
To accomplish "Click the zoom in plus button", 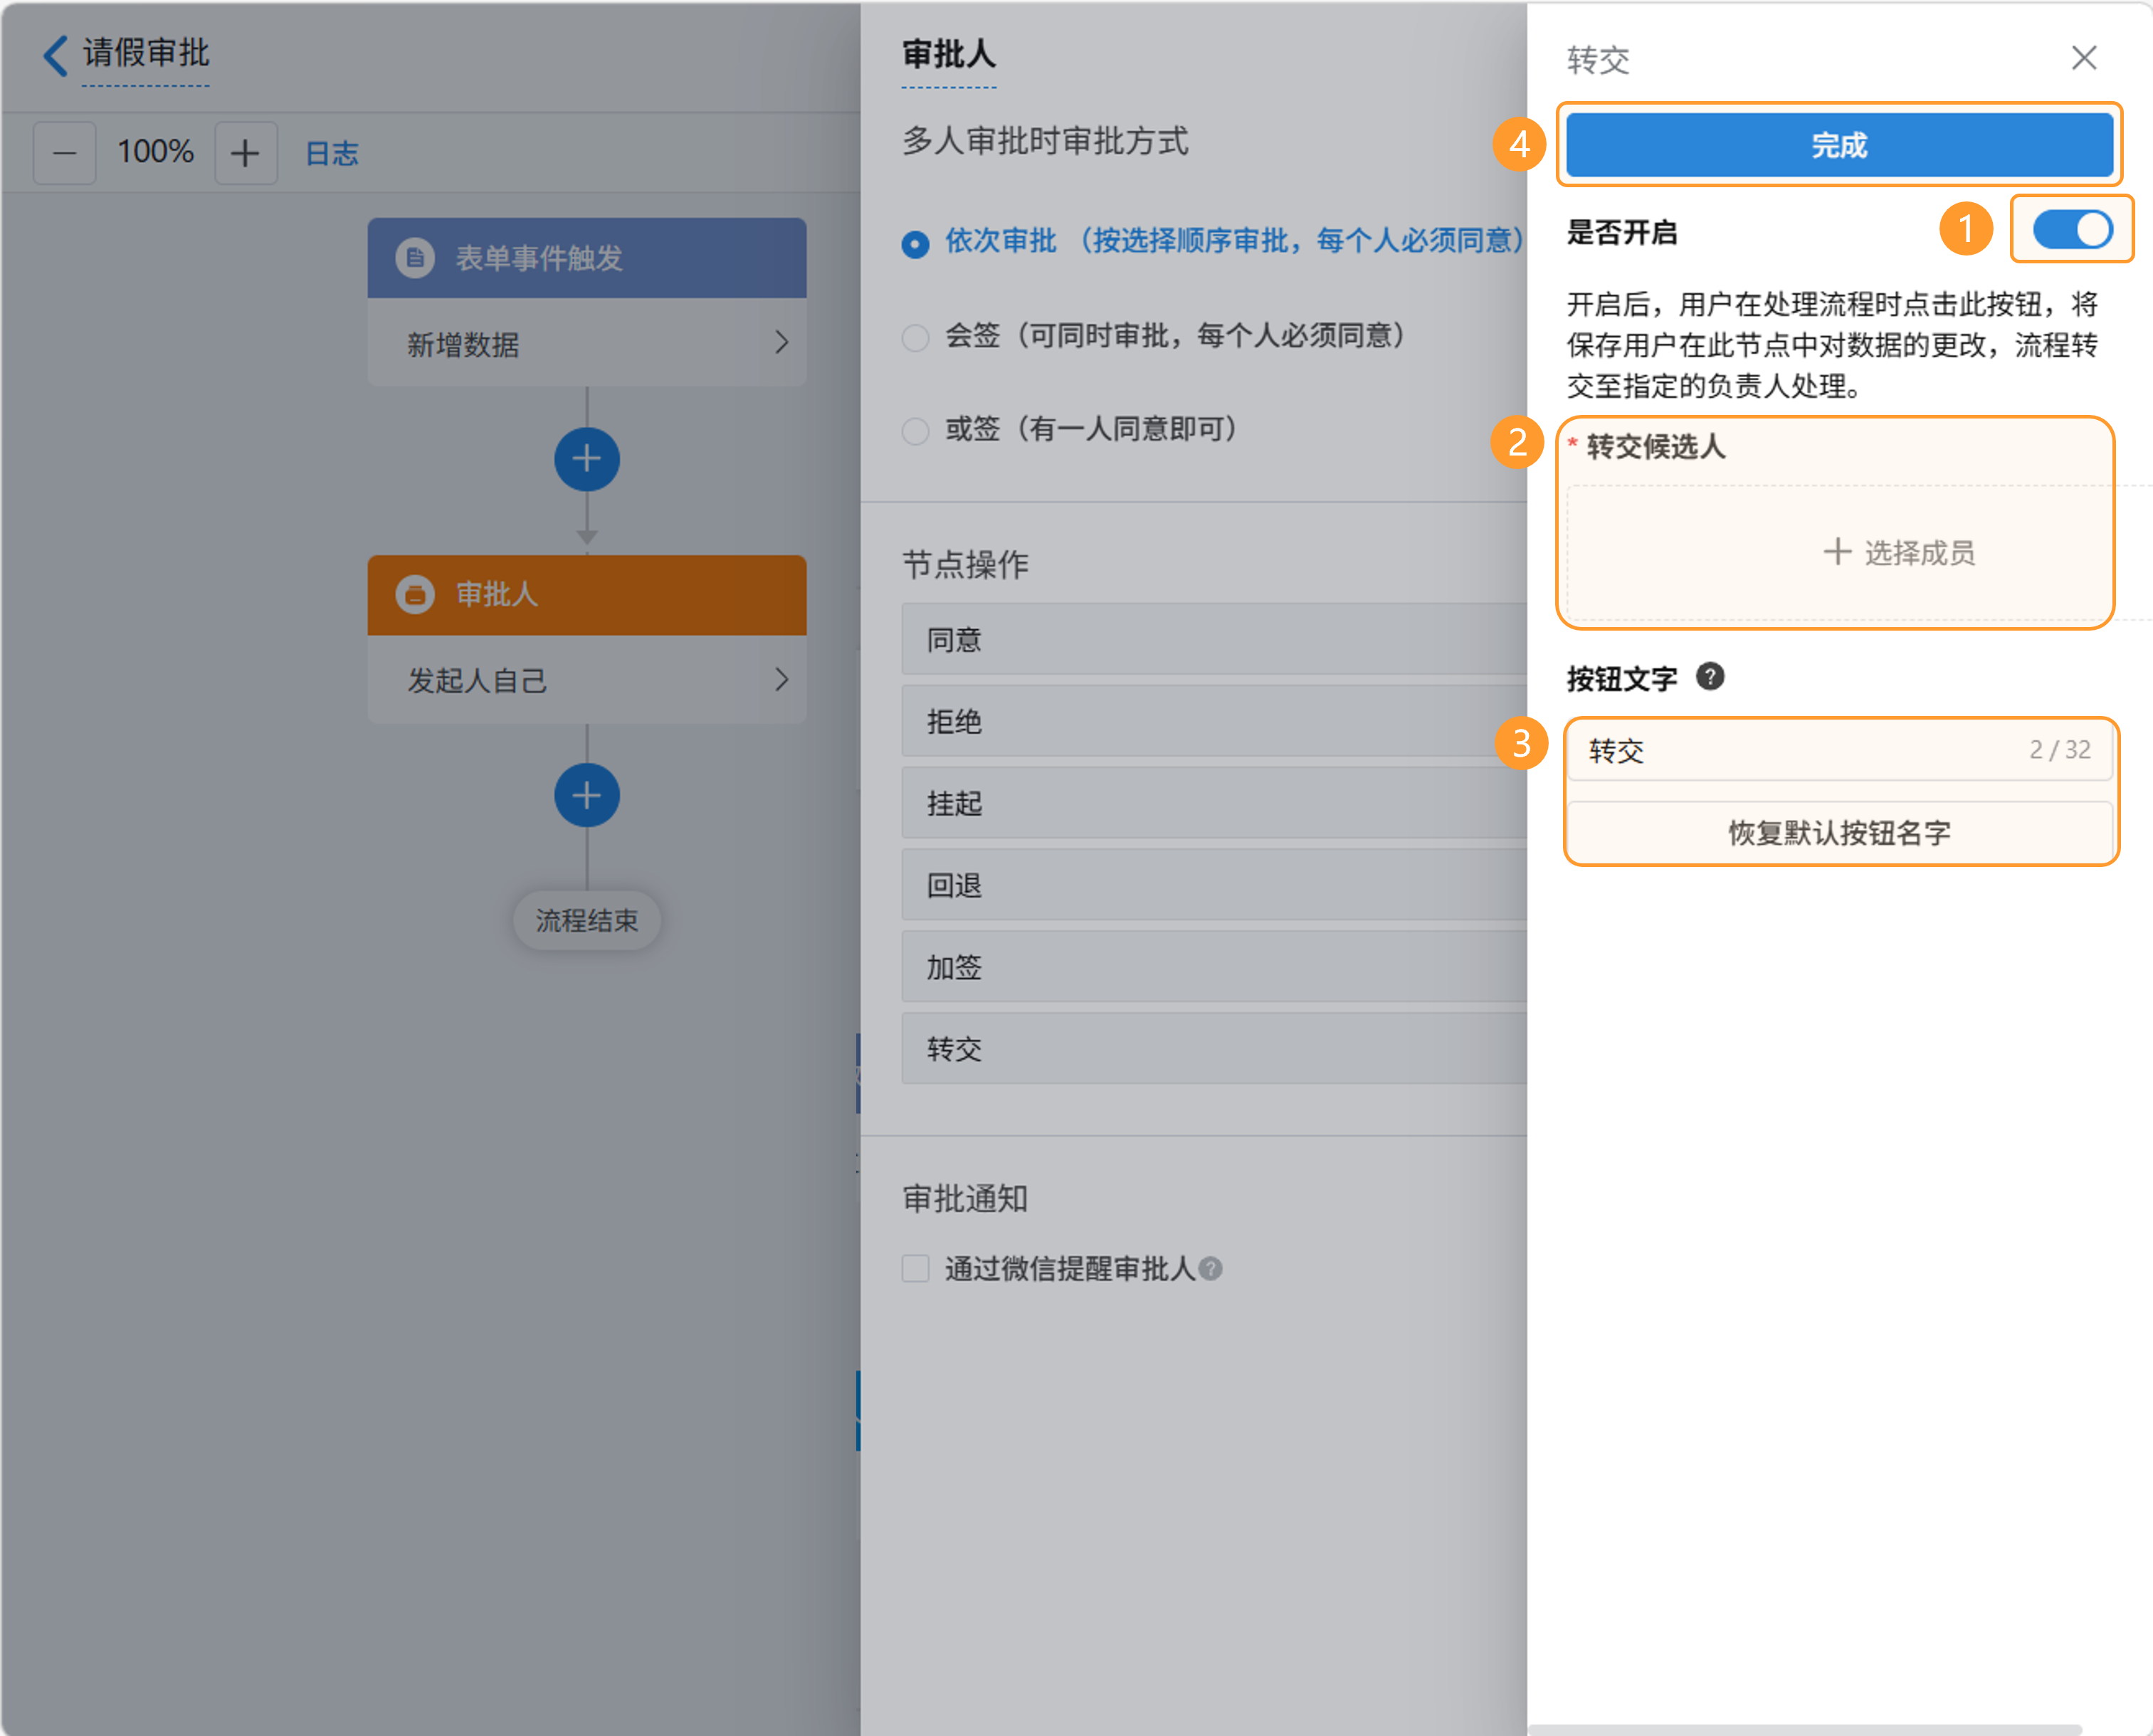I will (245, 153).
